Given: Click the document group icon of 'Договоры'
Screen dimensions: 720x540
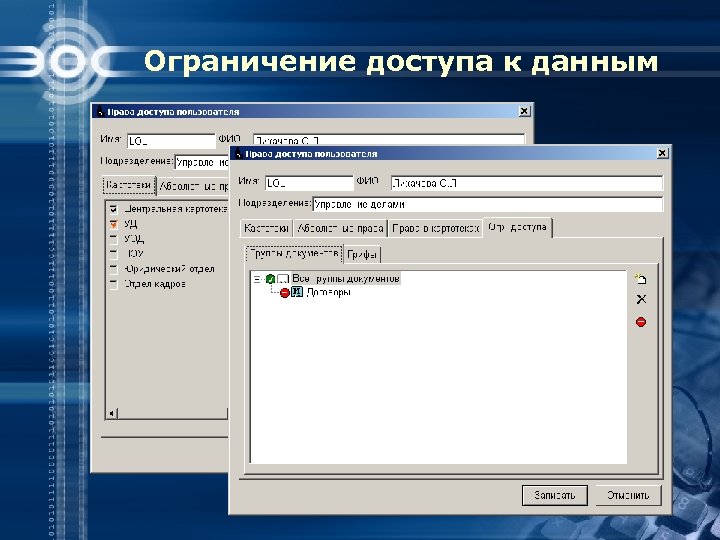Looking at the screenshot, I should [297, 292].
